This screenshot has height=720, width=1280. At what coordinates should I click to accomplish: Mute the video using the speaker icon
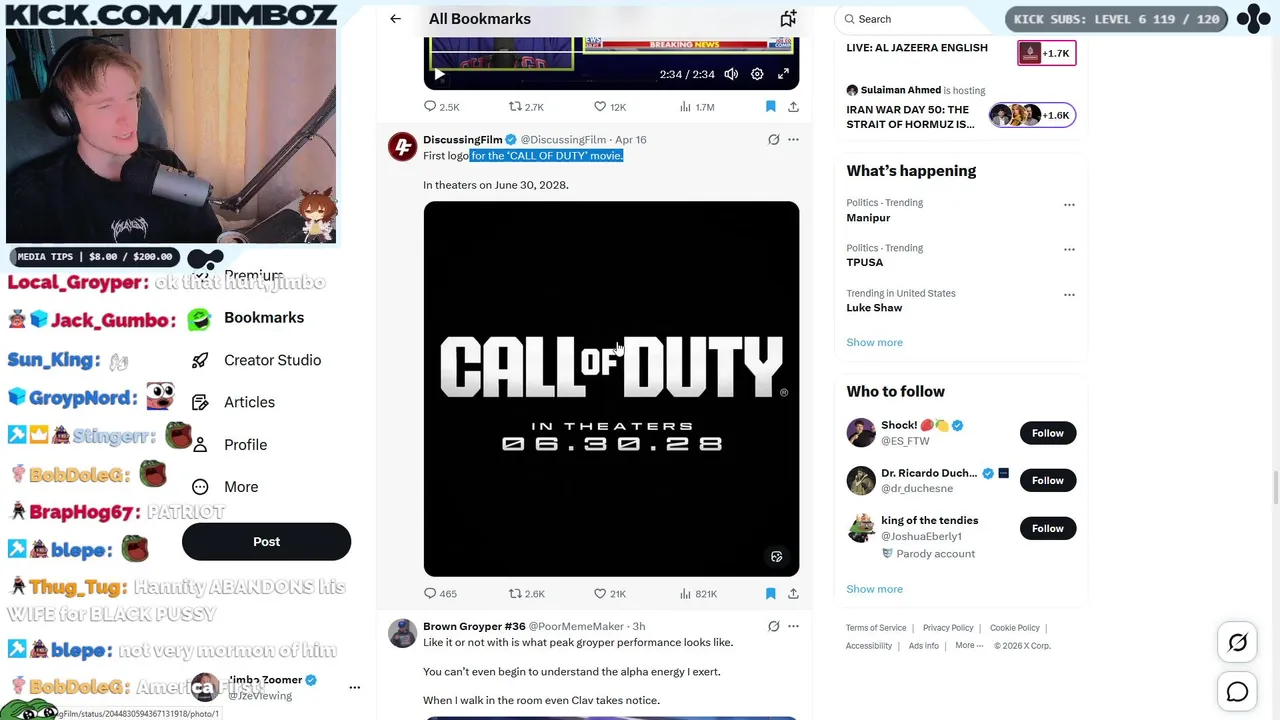coord(731,74)
